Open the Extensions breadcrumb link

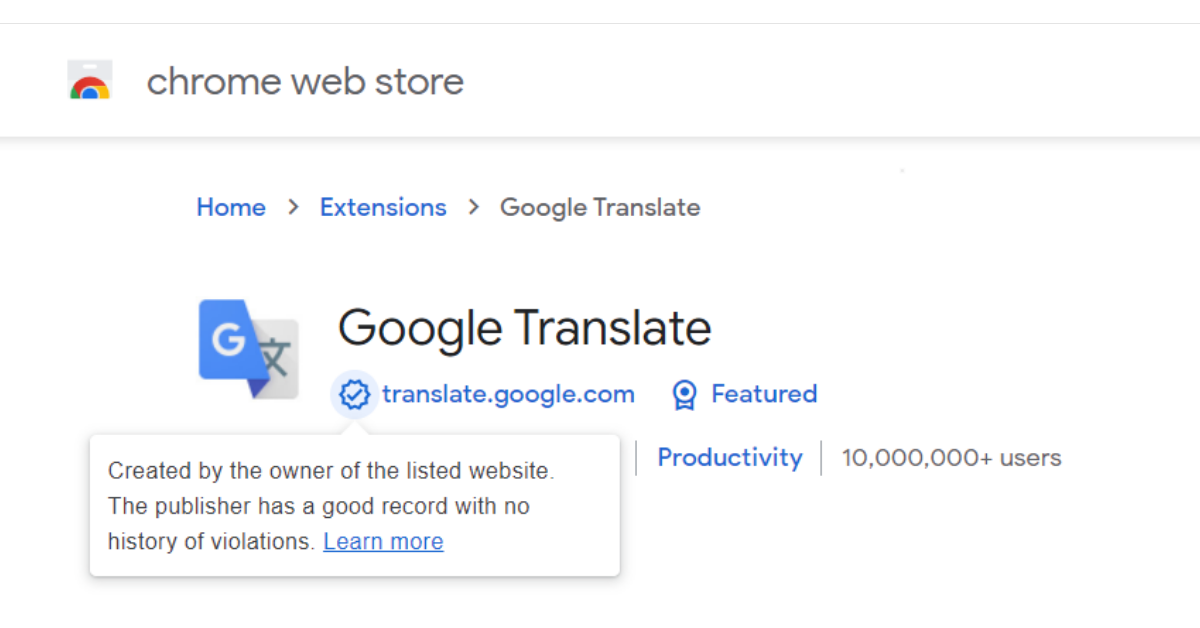coord(383,207)
